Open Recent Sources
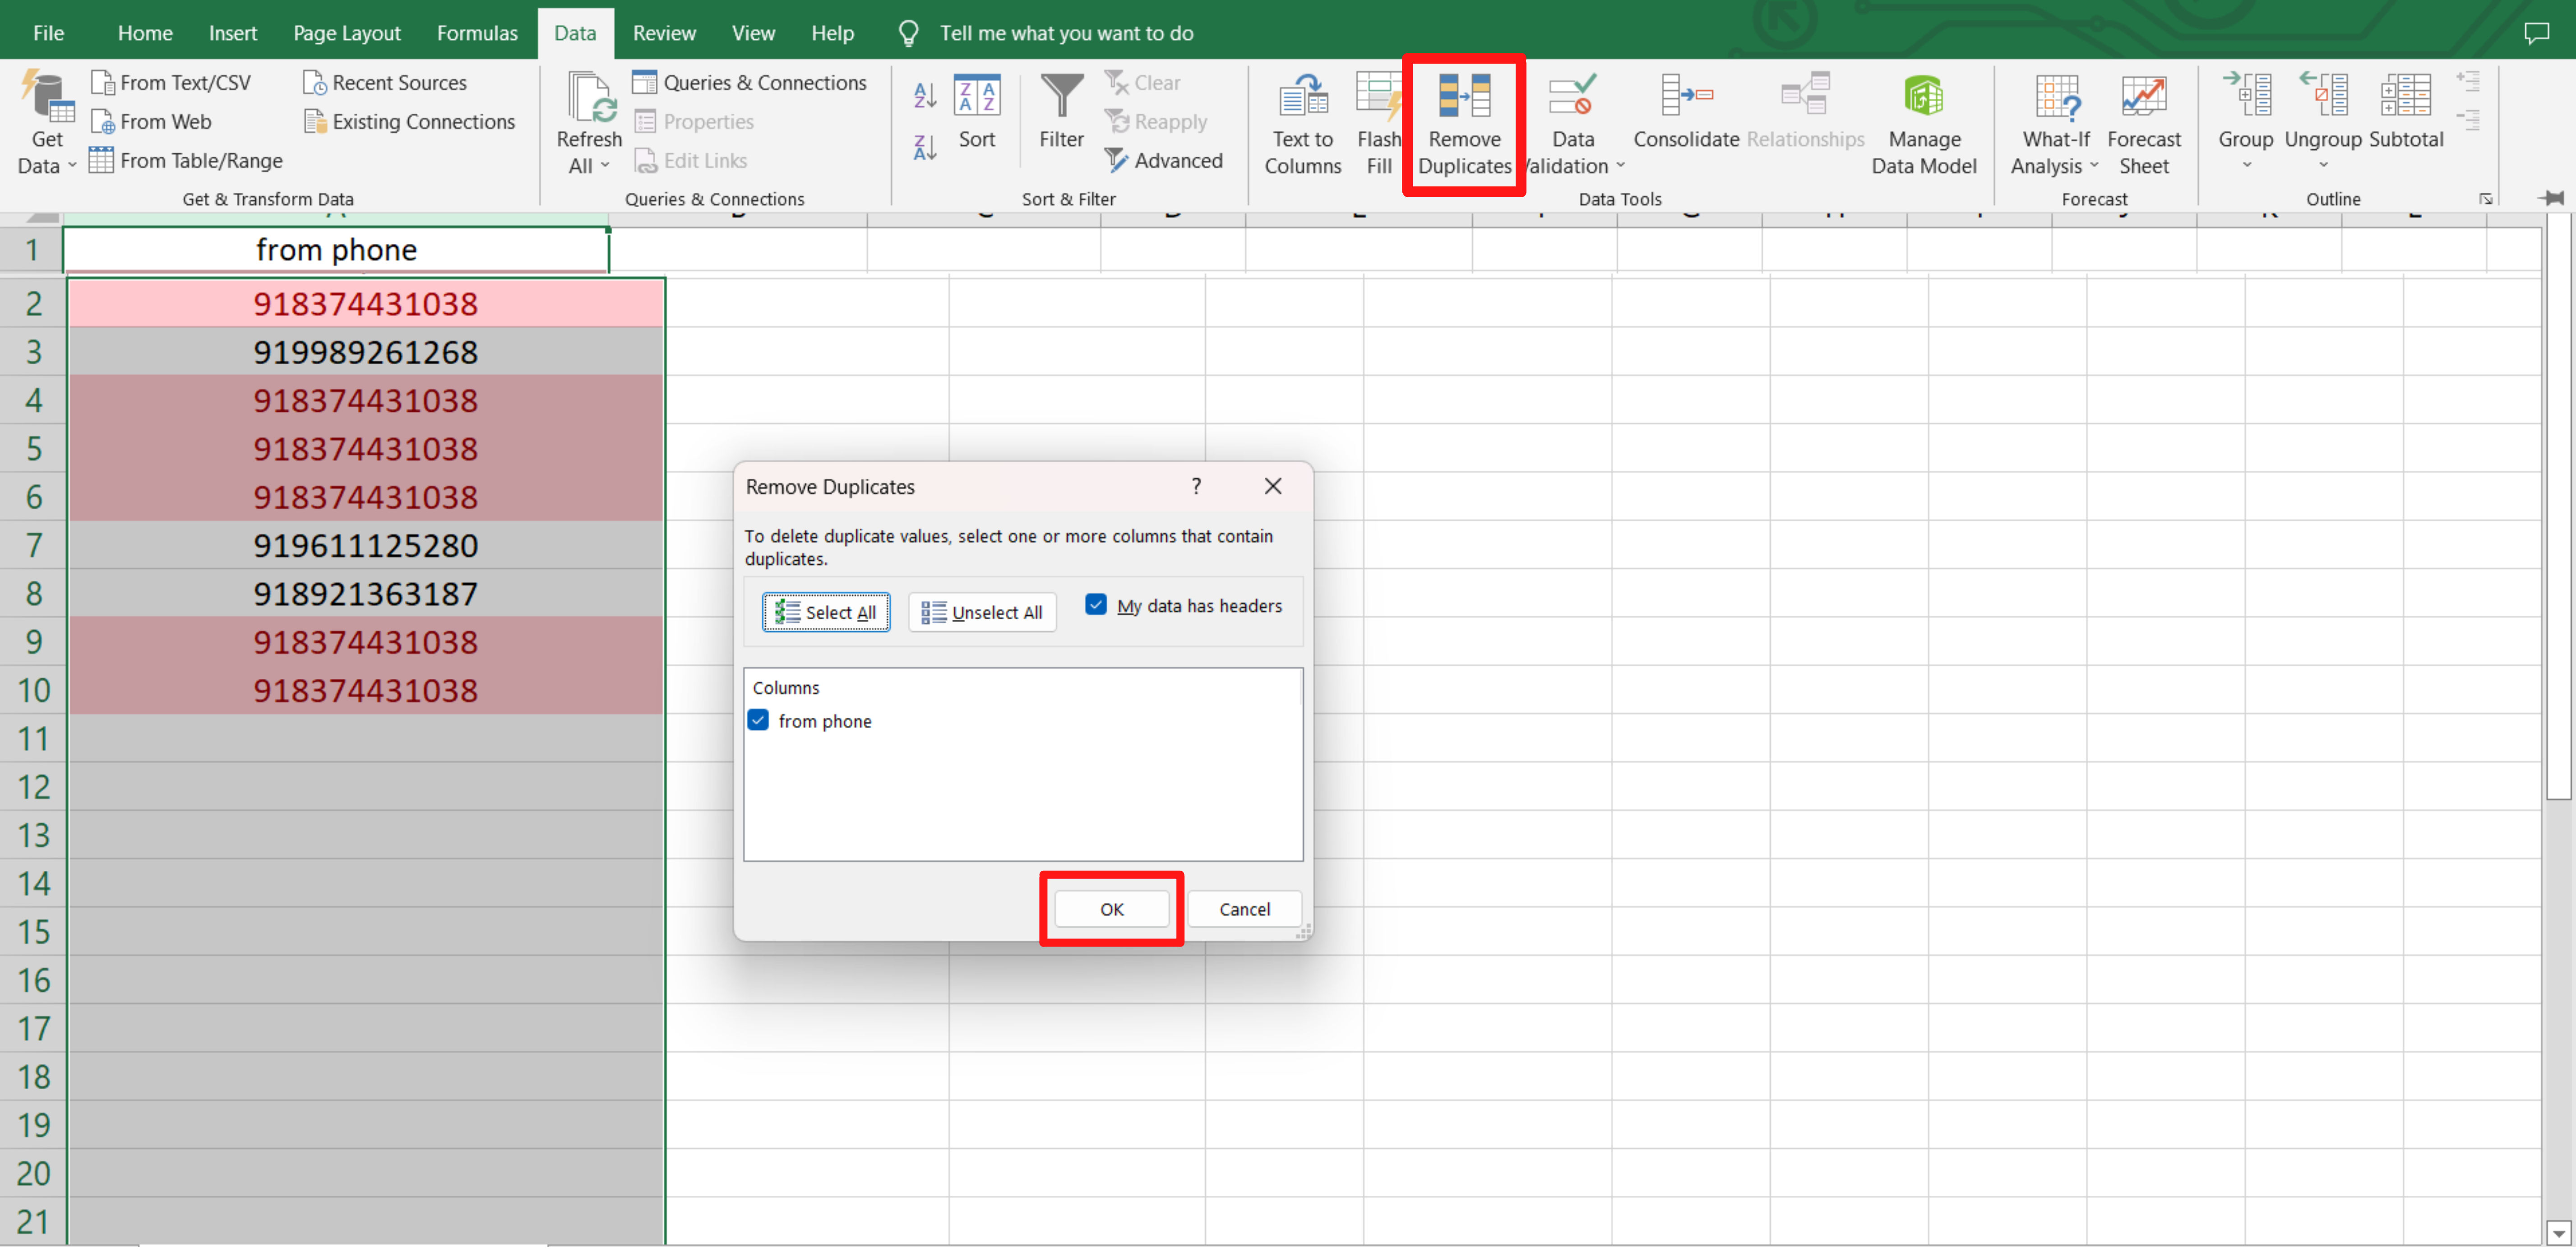Image resolution: width=2576 pixels, height=1258 pixels. (x=385, y=83)
